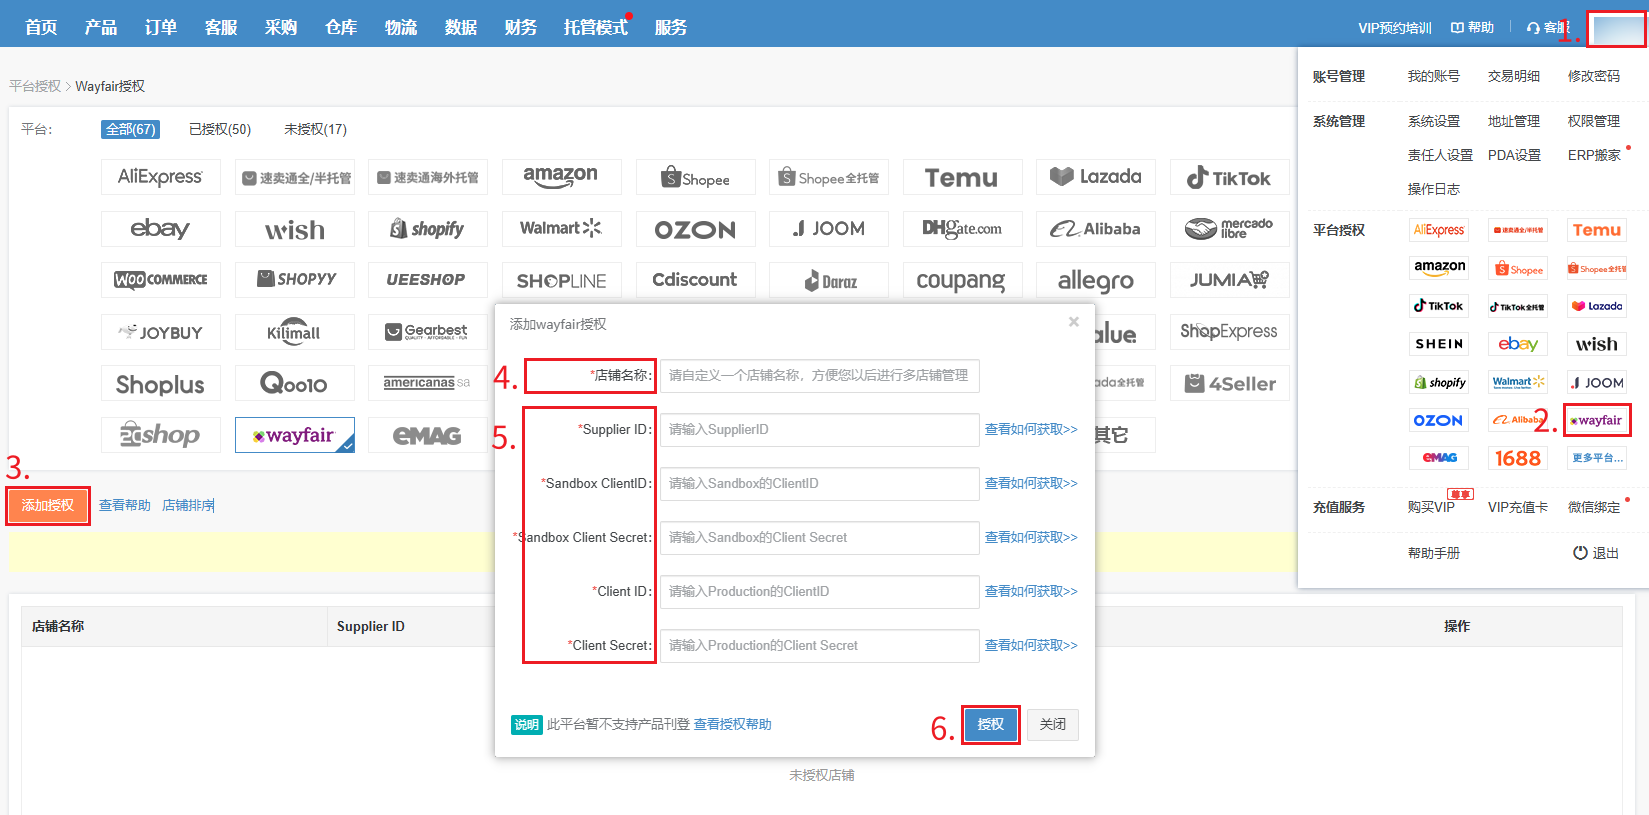Select the mercado libre platform tile
The height and width of the screenshot is (815, 1649).
(x=1229, y=229)
